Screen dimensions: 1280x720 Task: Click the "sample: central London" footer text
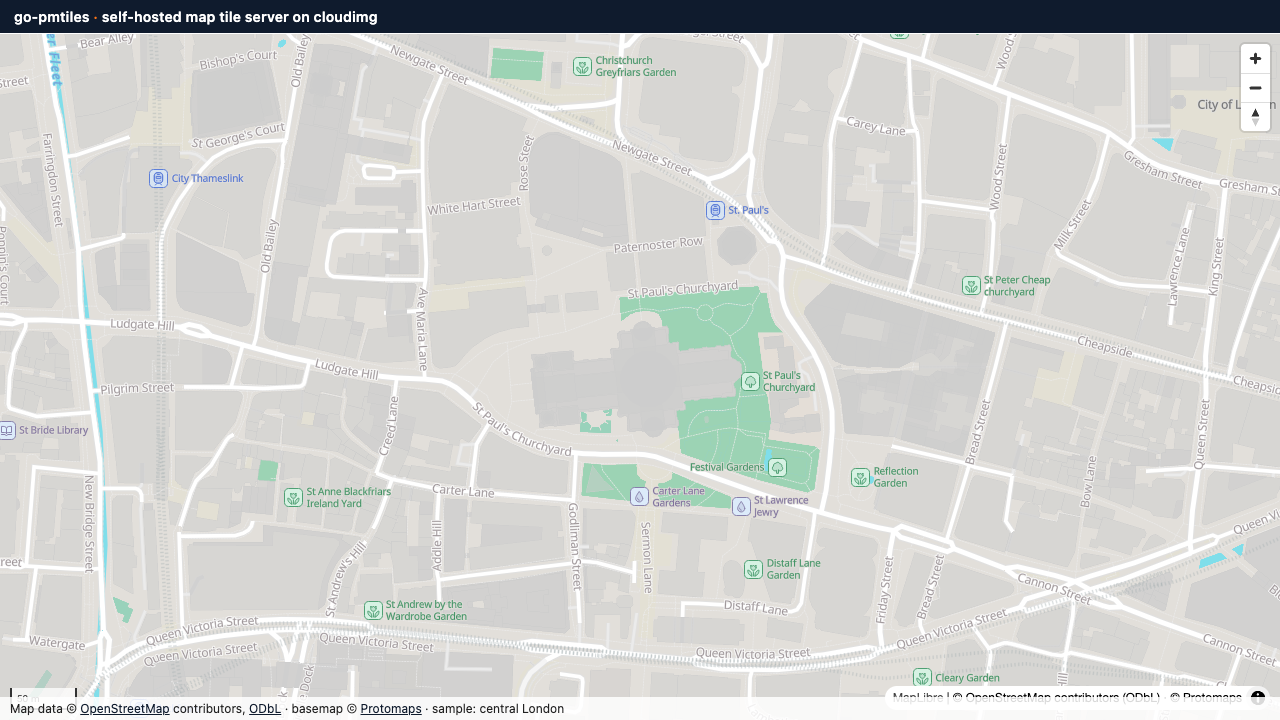499,709
